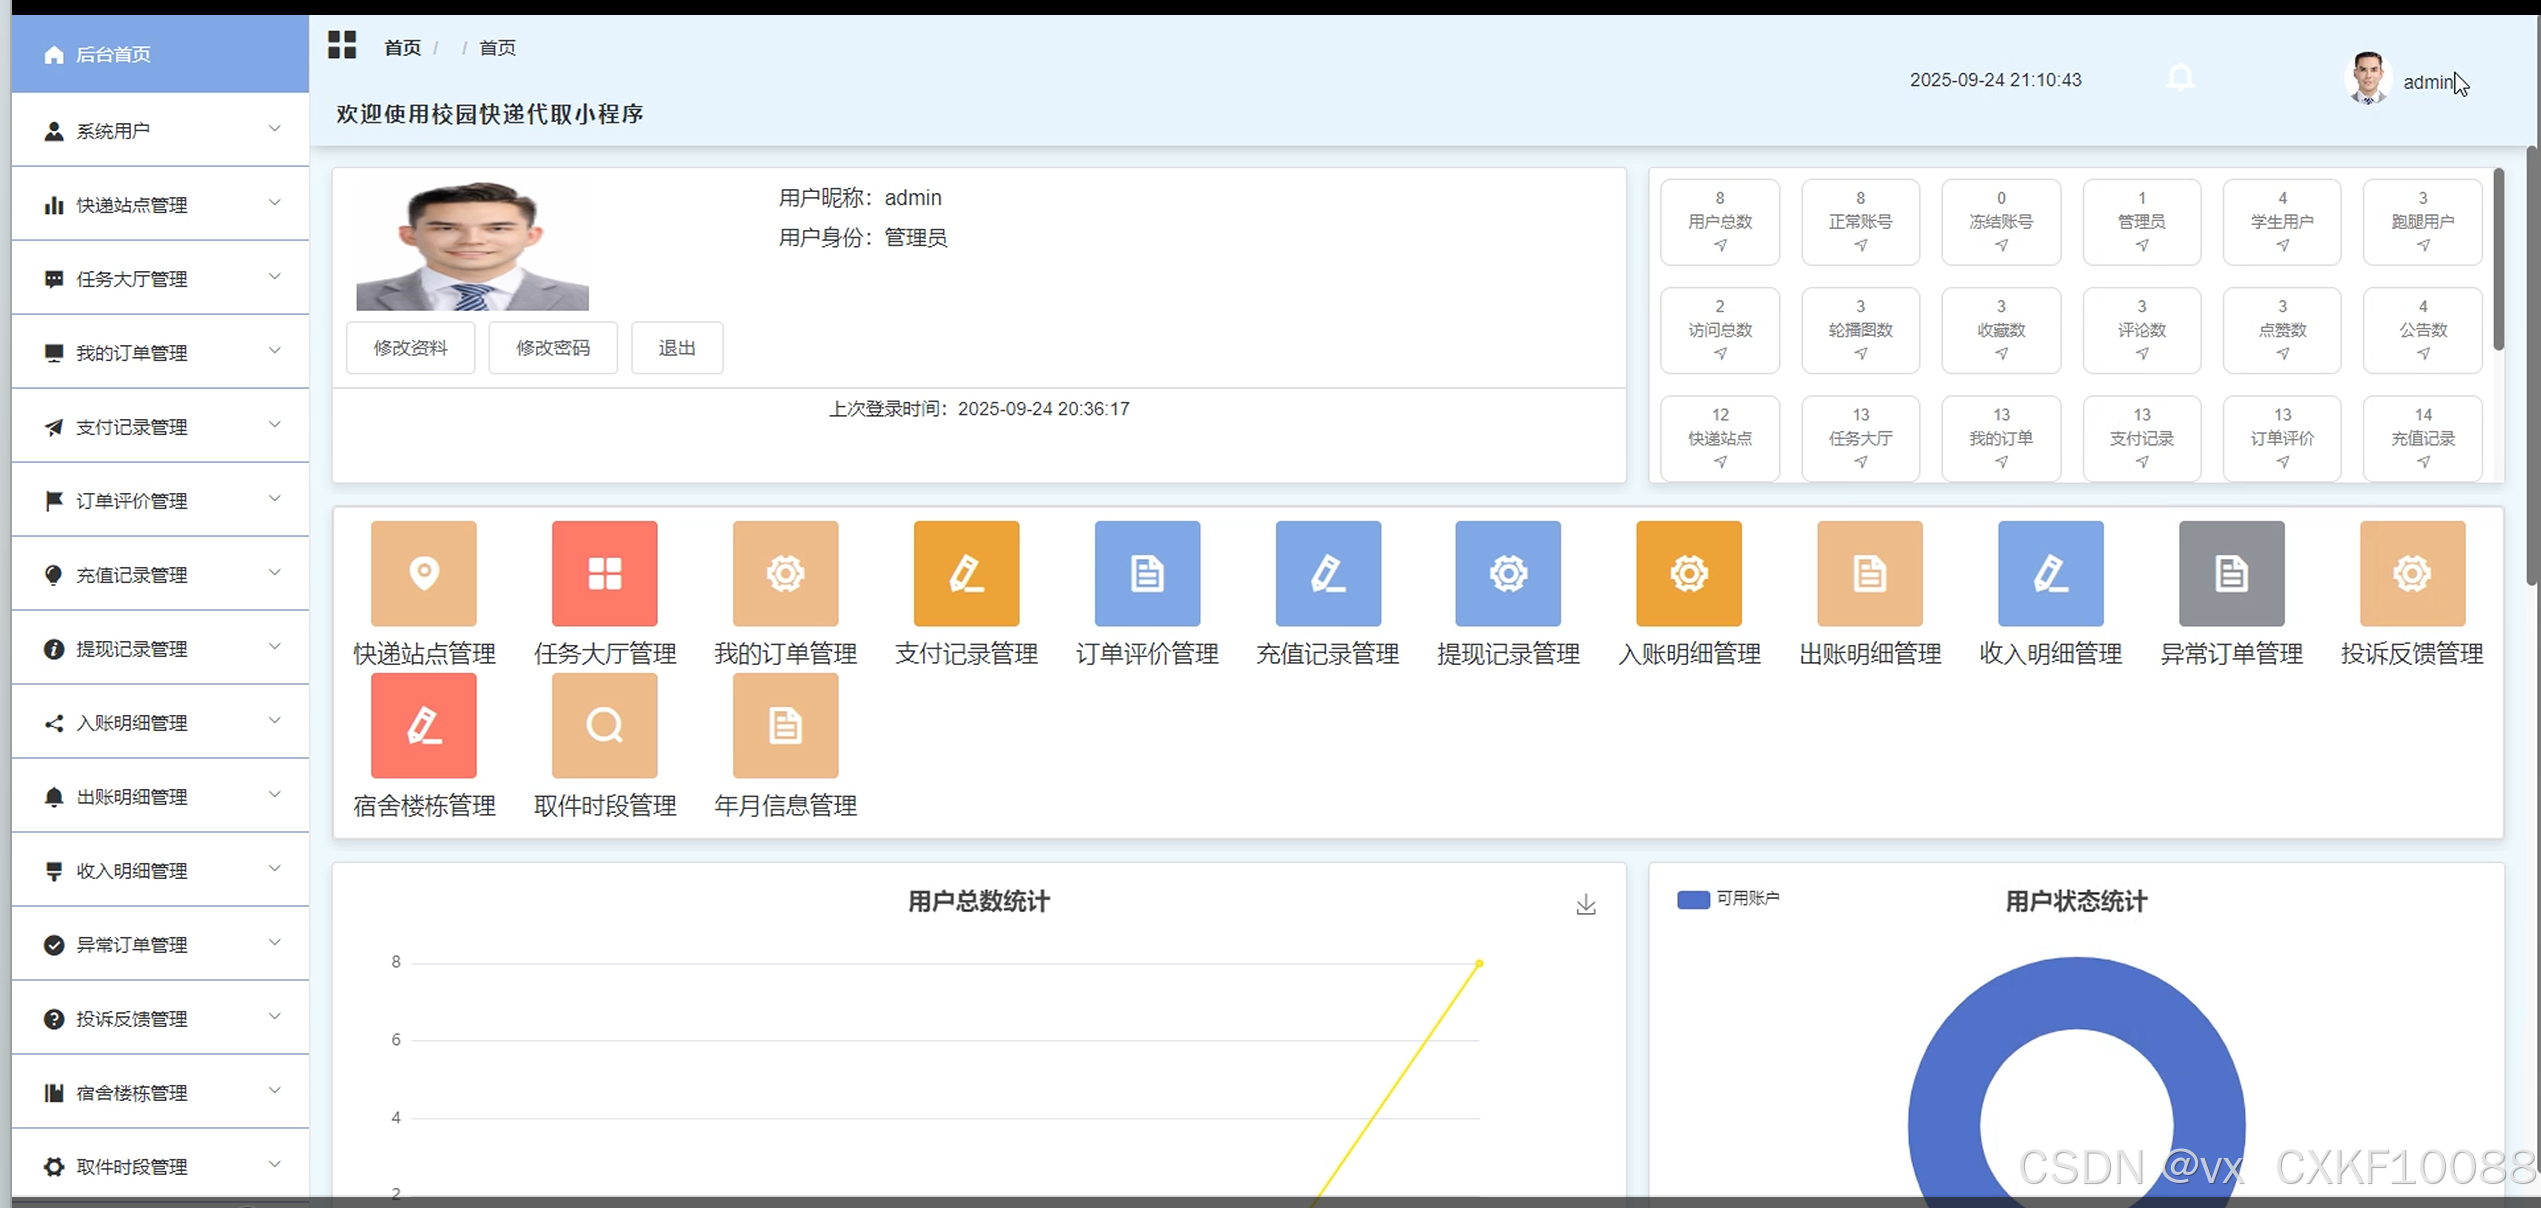The width and height of the screenshot is (2541, 1208).
Task: Open the 充值记录管理 blue pencil tile
Action: (x=1328, y=573)
